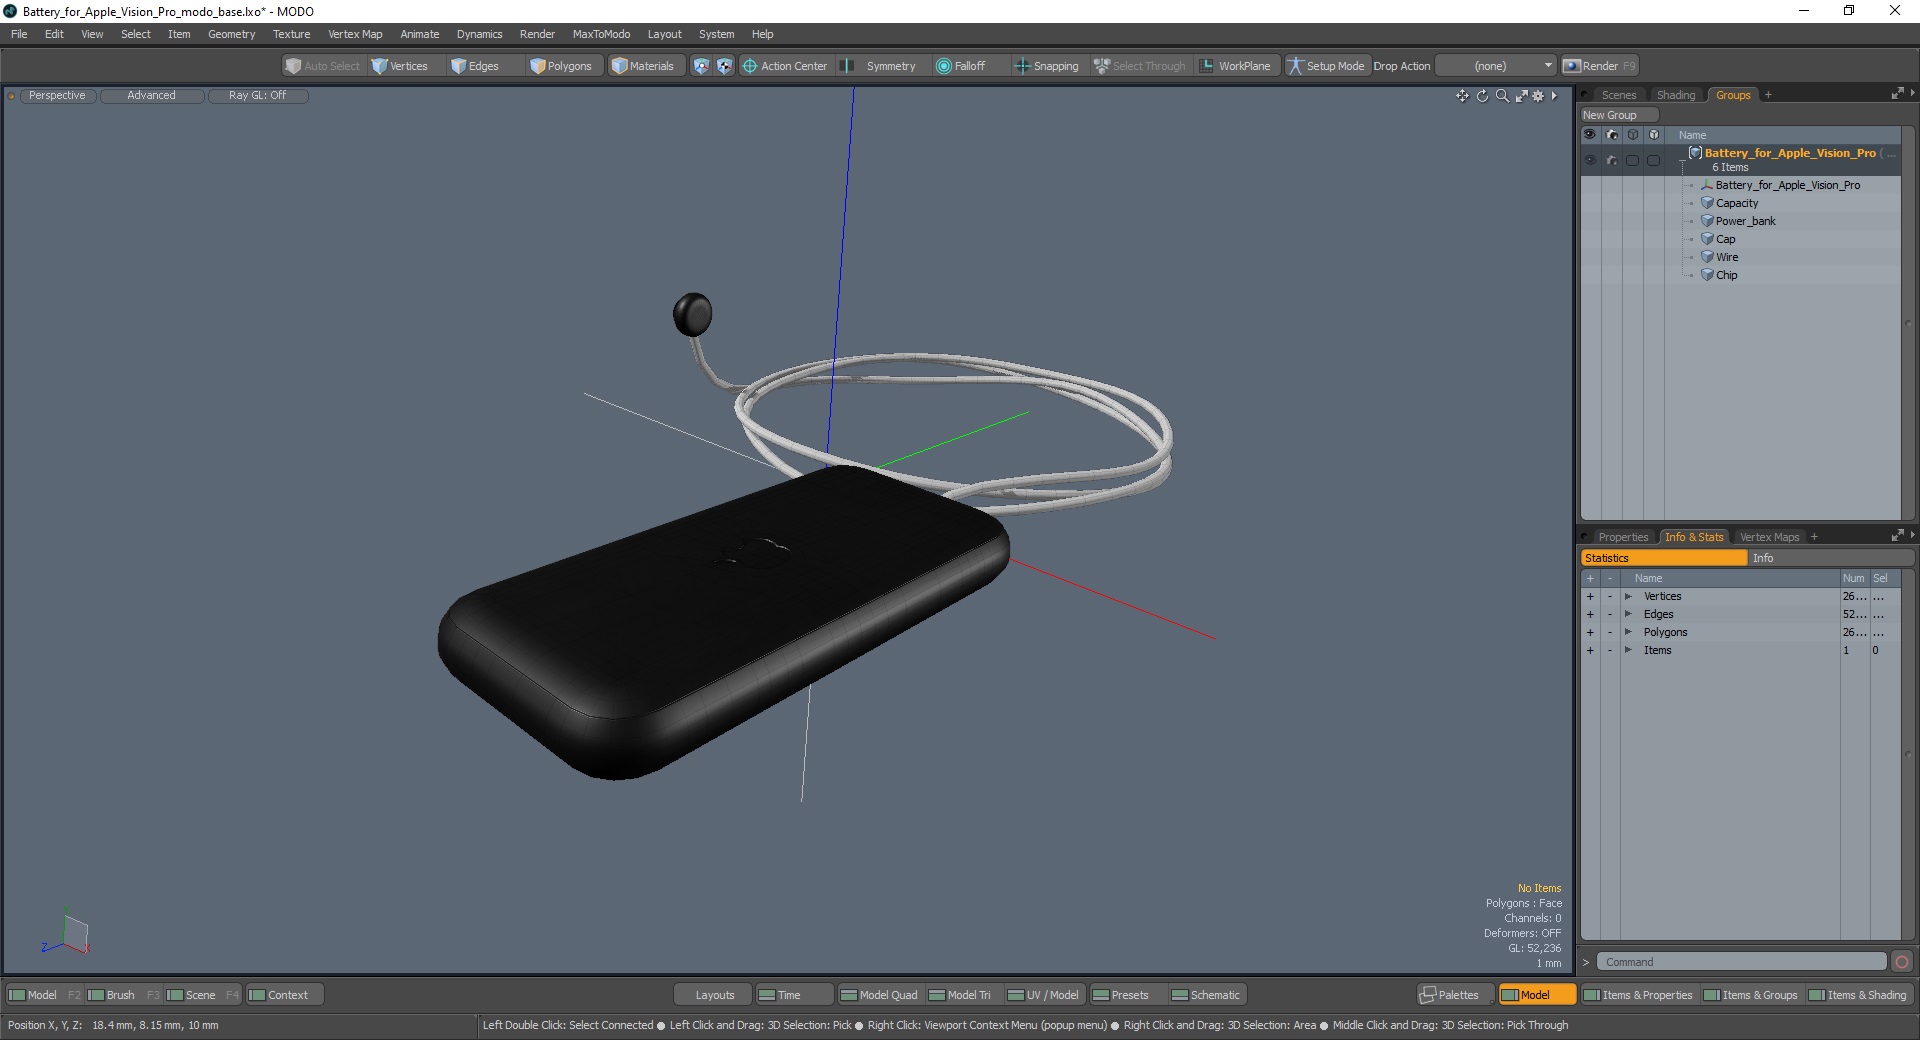This screenshot has width=1926, height=1040.
Task: Open viewport settings gear
Action: (1538, 96)
